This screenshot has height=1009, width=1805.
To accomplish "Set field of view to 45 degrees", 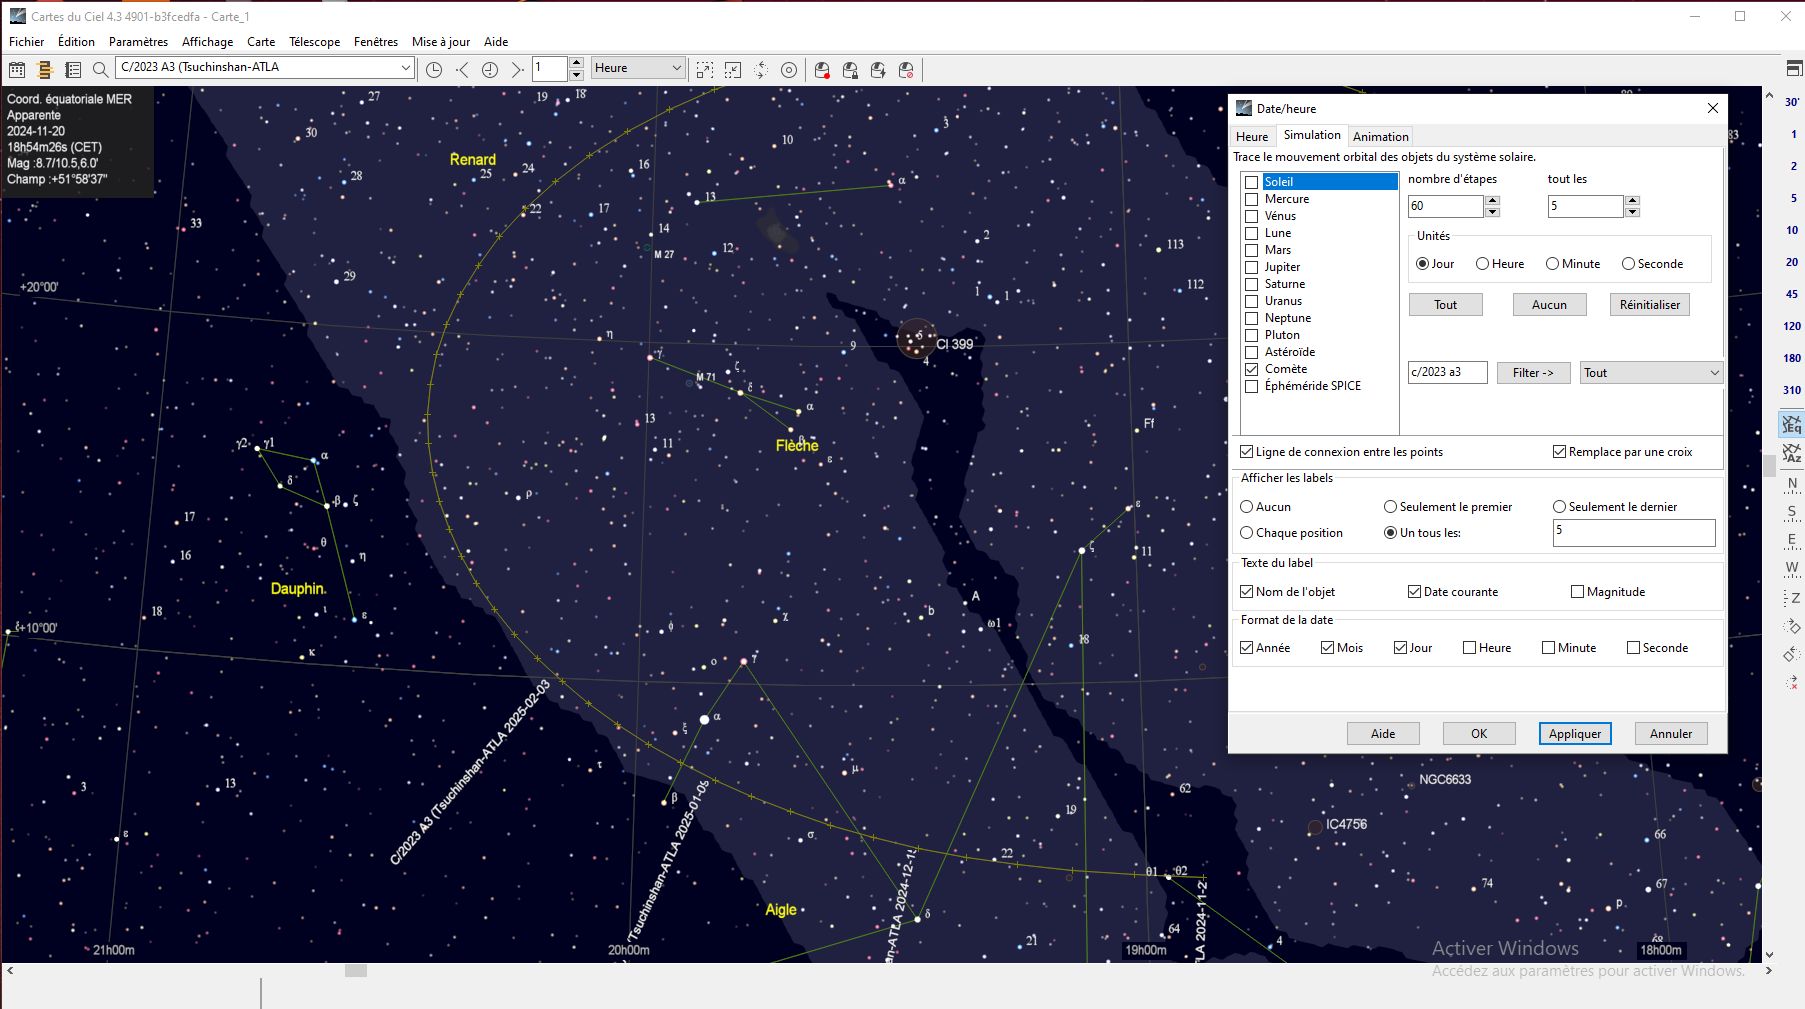I will tap(1792, 294).
